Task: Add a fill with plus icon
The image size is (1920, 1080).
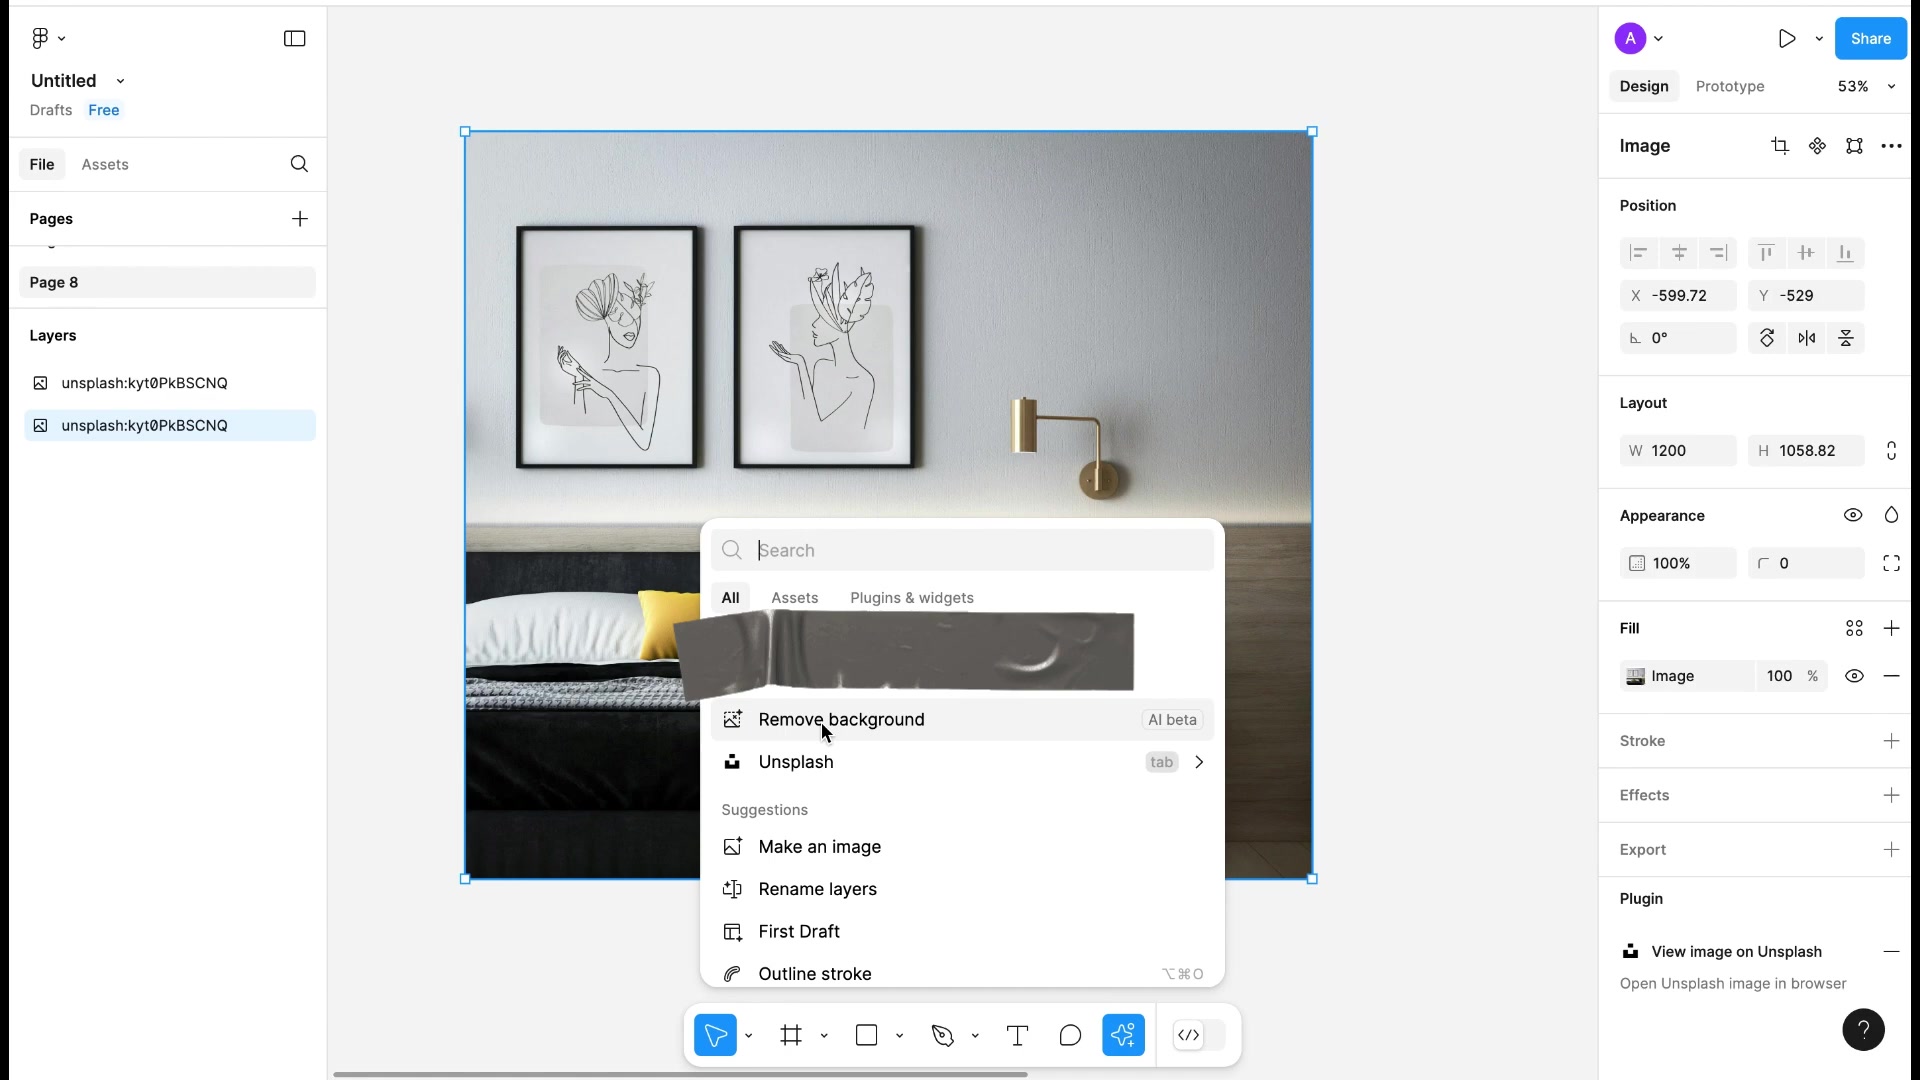Action: coord(1891,628)
